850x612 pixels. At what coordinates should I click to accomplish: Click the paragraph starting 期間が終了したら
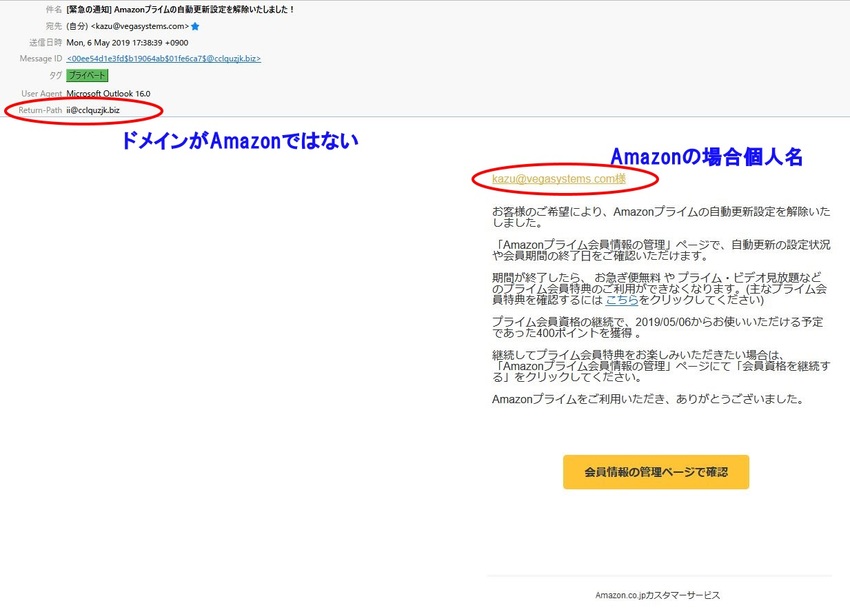tap(659, 289)
